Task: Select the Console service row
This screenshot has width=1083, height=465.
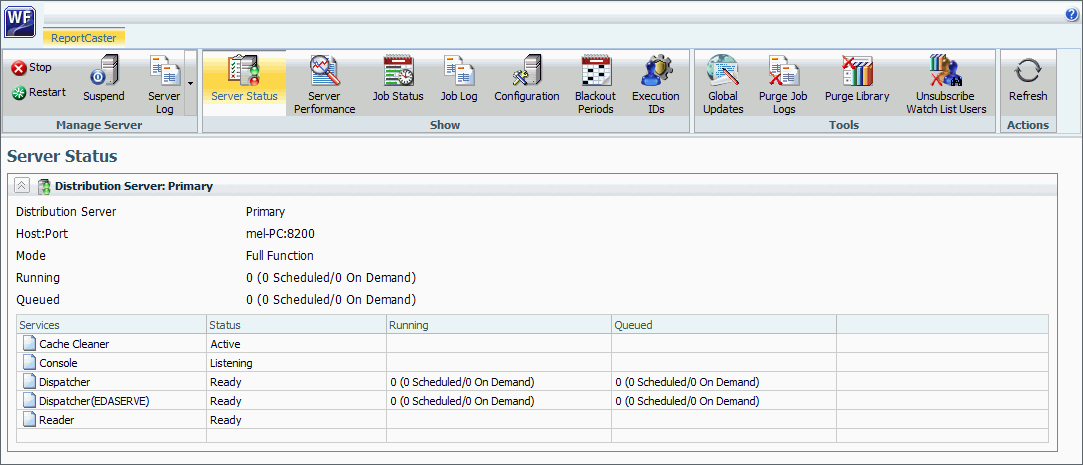Action: (x=532, y=363)
